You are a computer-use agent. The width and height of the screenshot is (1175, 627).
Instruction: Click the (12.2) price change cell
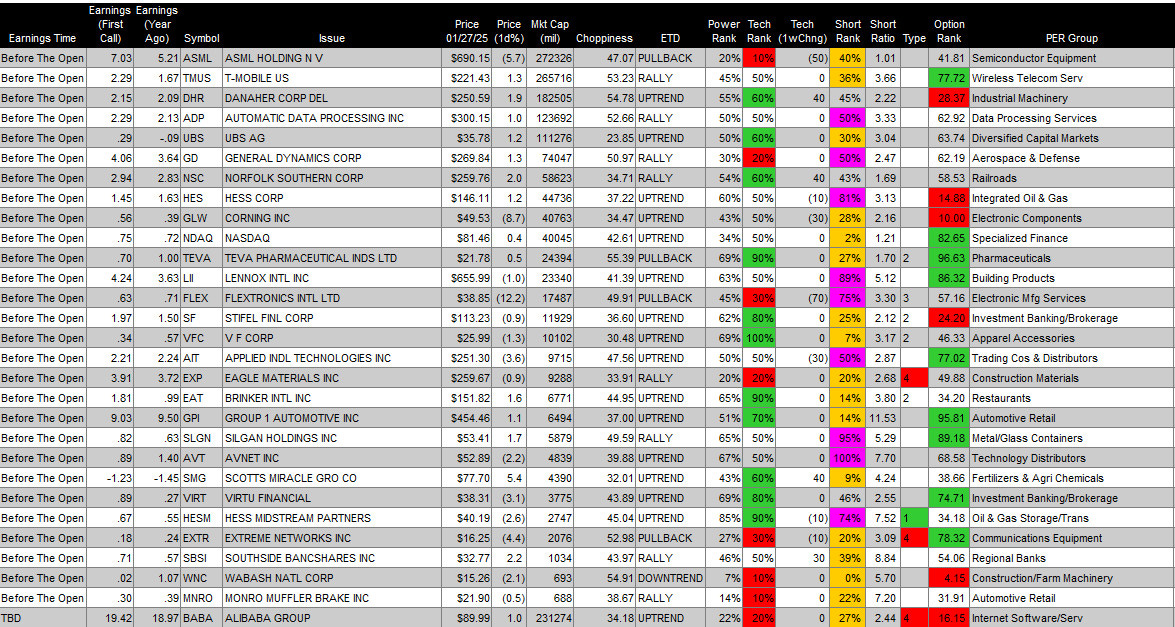coord(509,298)
